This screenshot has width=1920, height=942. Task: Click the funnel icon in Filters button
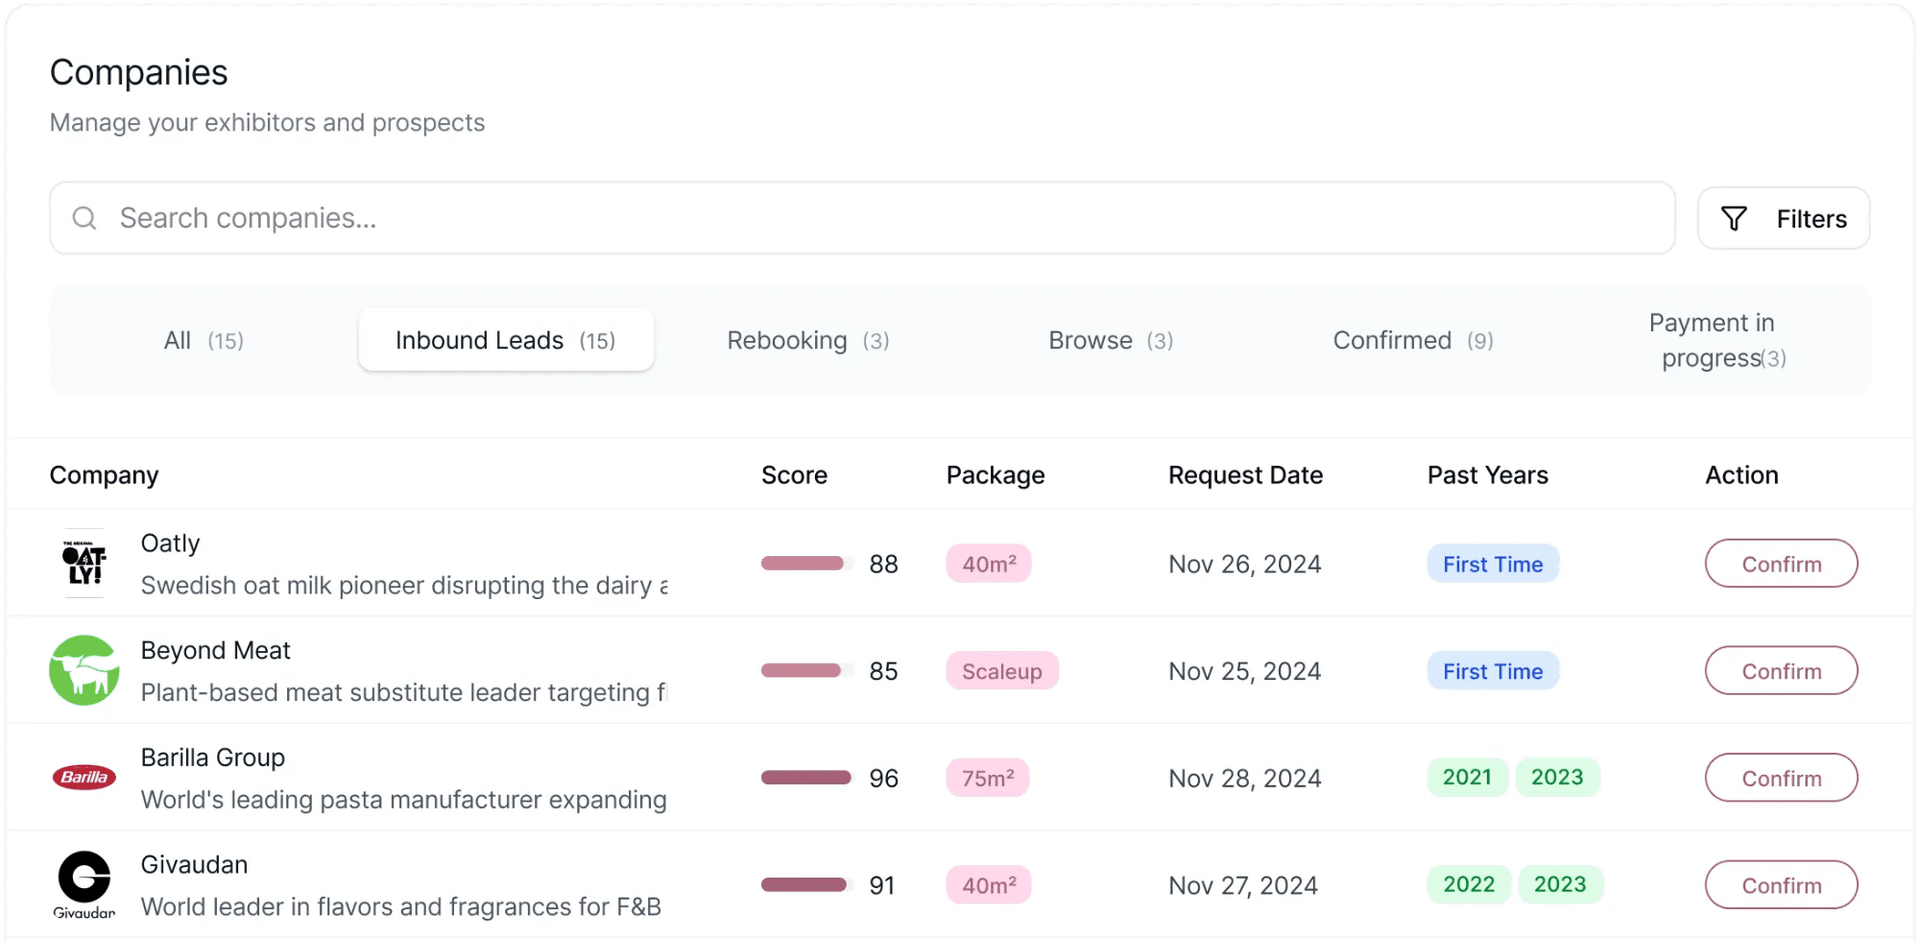point(1734,218)
